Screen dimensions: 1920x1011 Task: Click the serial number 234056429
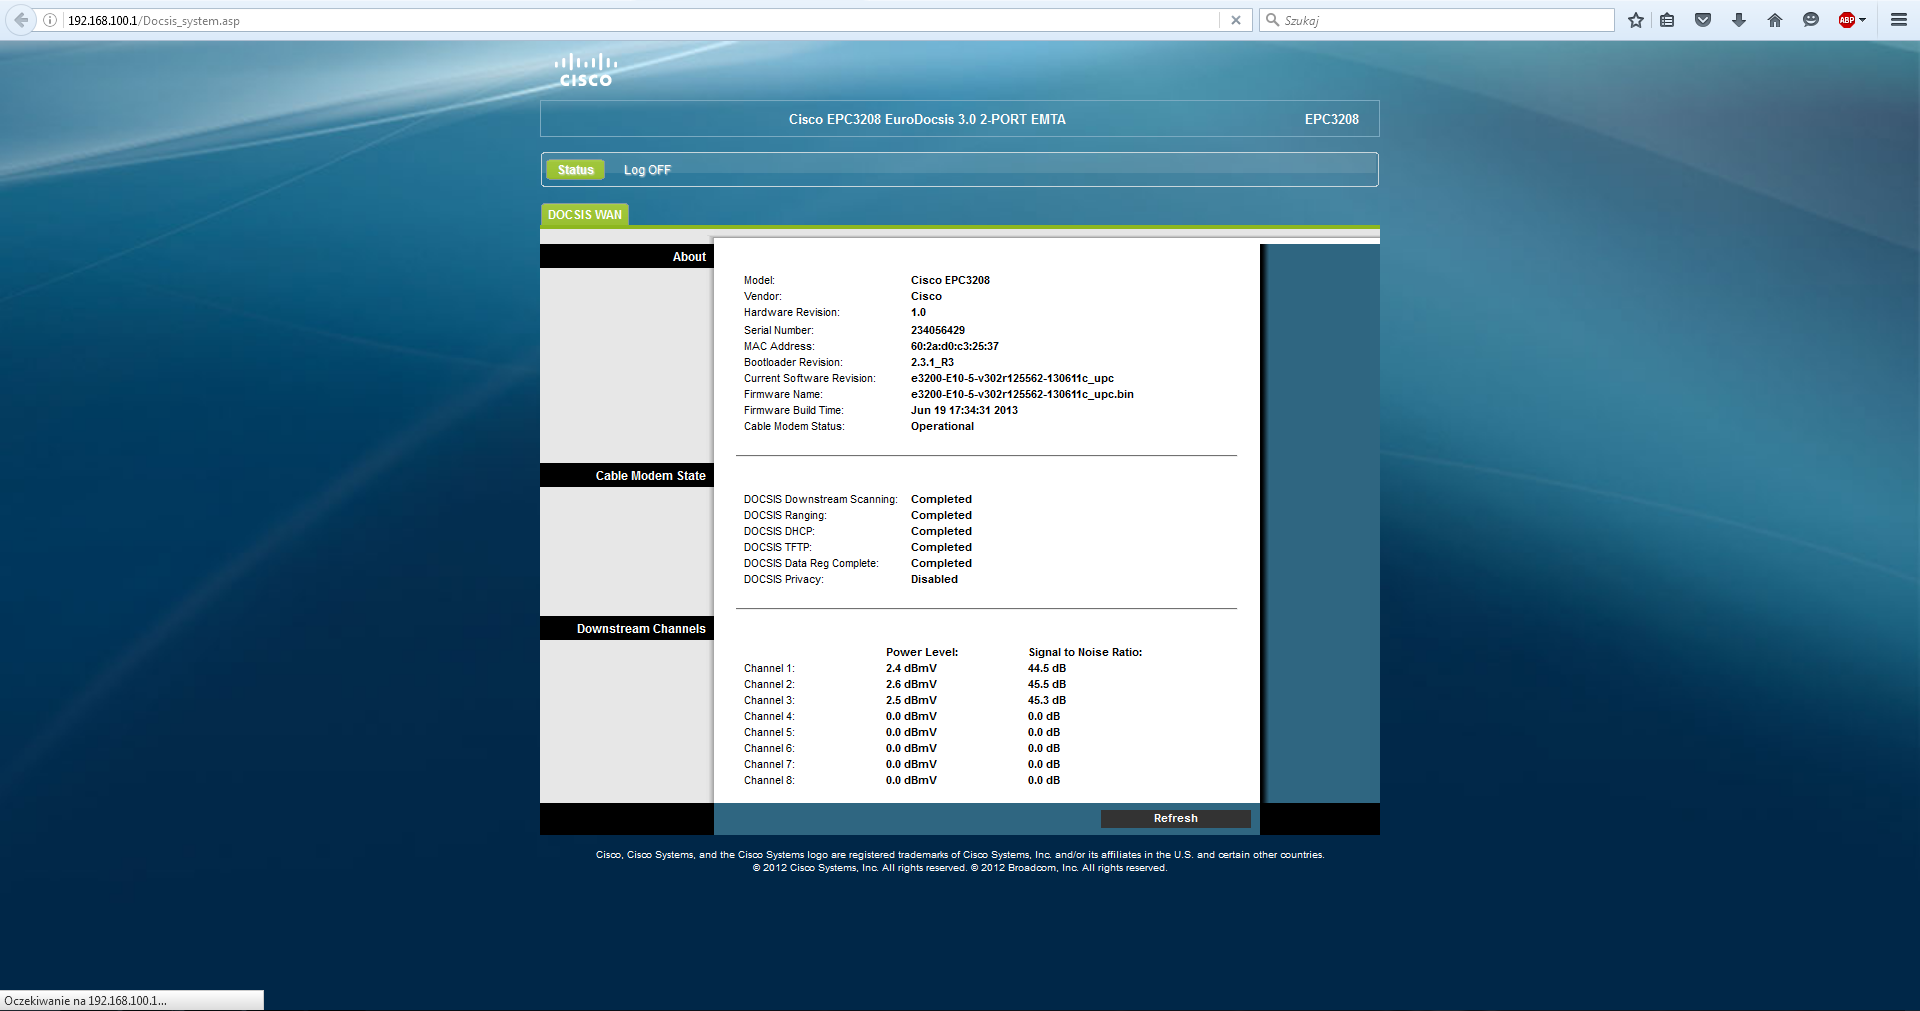click(x=938, y=331)
